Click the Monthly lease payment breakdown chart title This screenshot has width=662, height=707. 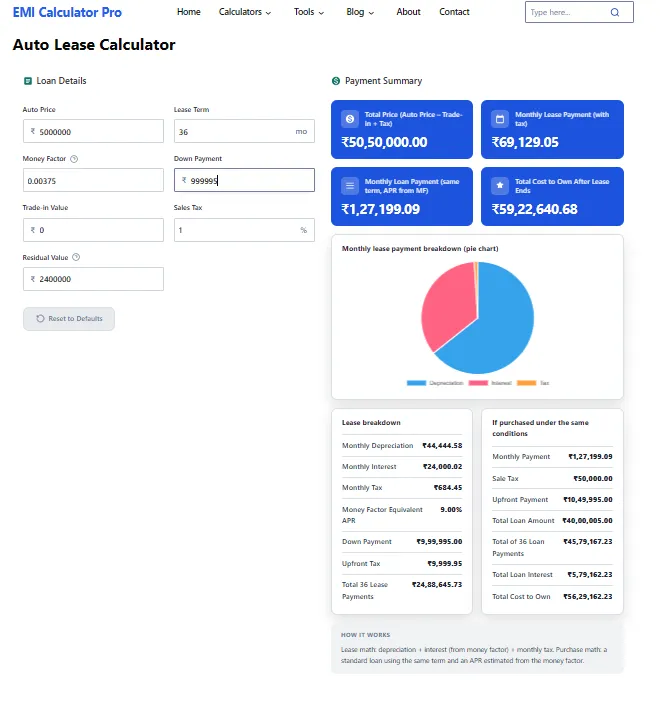click(420, 248)
